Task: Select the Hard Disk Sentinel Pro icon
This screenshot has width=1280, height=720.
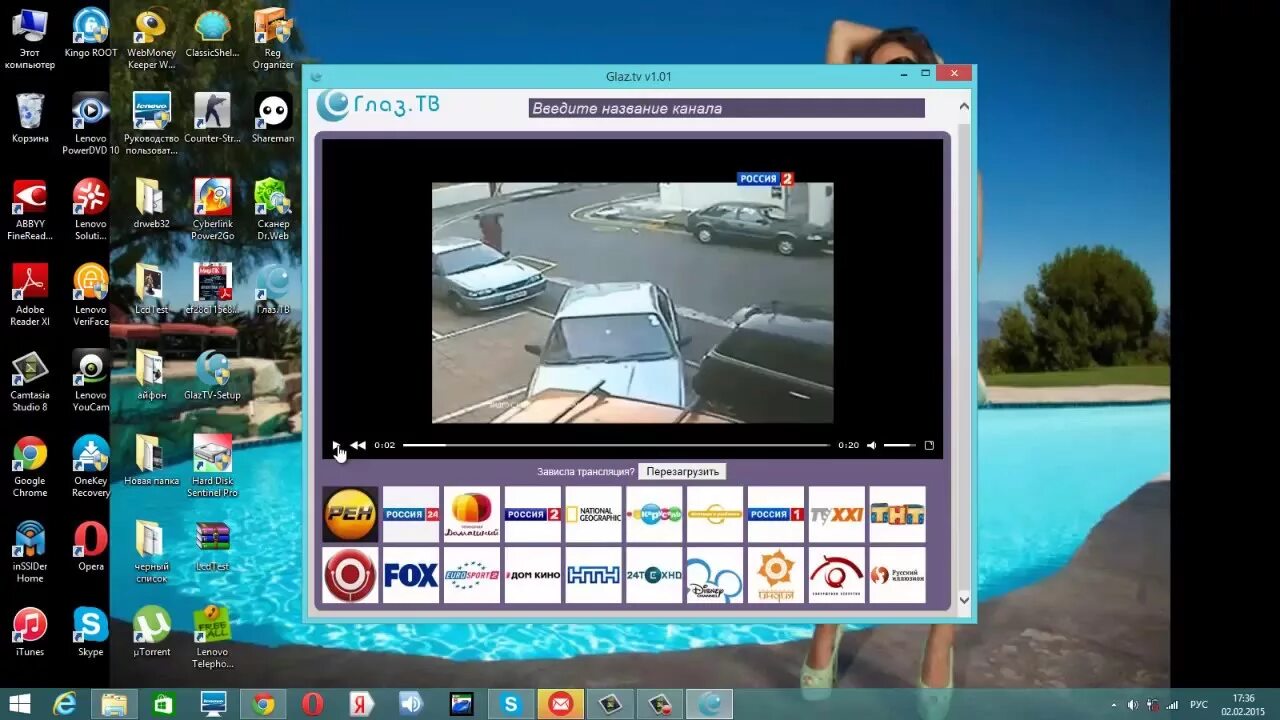Action: 212,467
